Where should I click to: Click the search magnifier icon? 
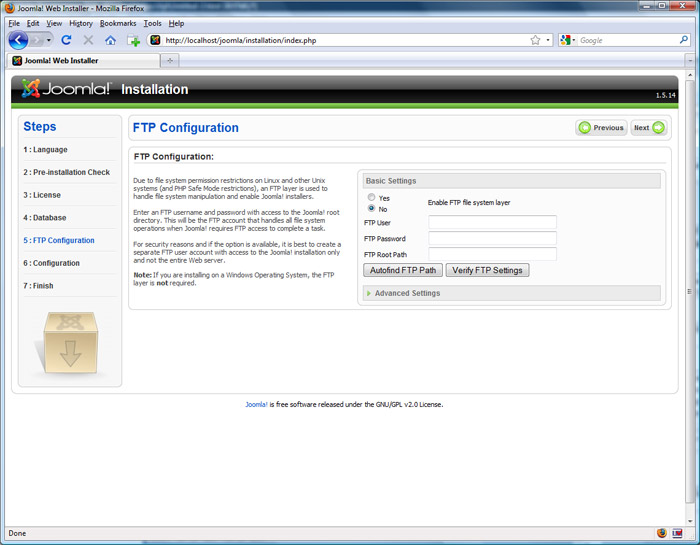coord(683,40)
